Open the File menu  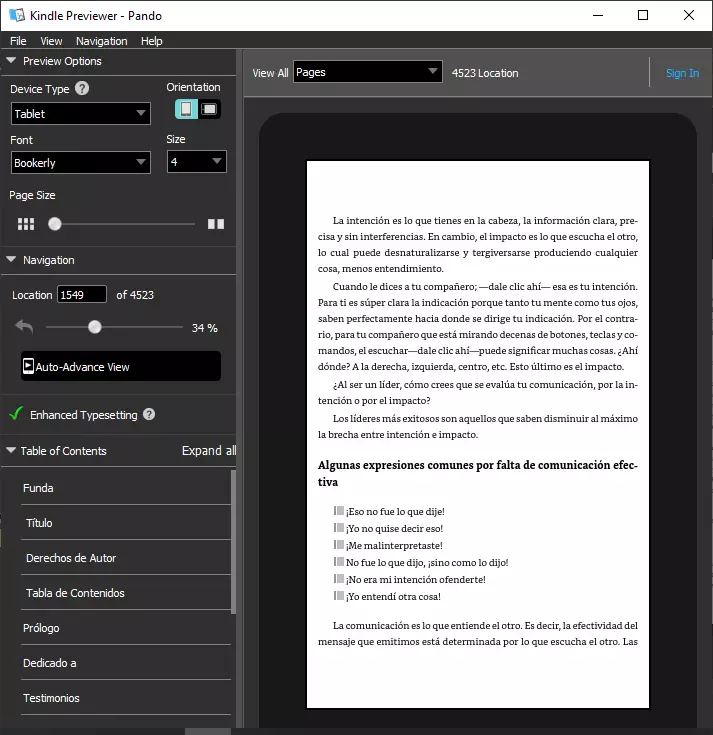[x=18, y=41]
